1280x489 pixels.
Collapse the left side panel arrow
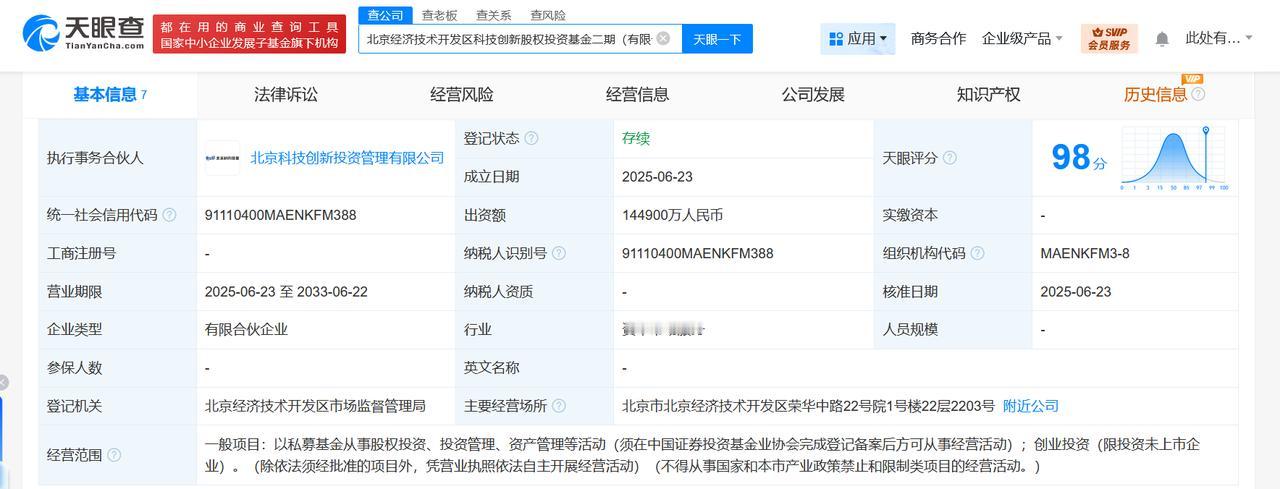click(x=3, y=382)
